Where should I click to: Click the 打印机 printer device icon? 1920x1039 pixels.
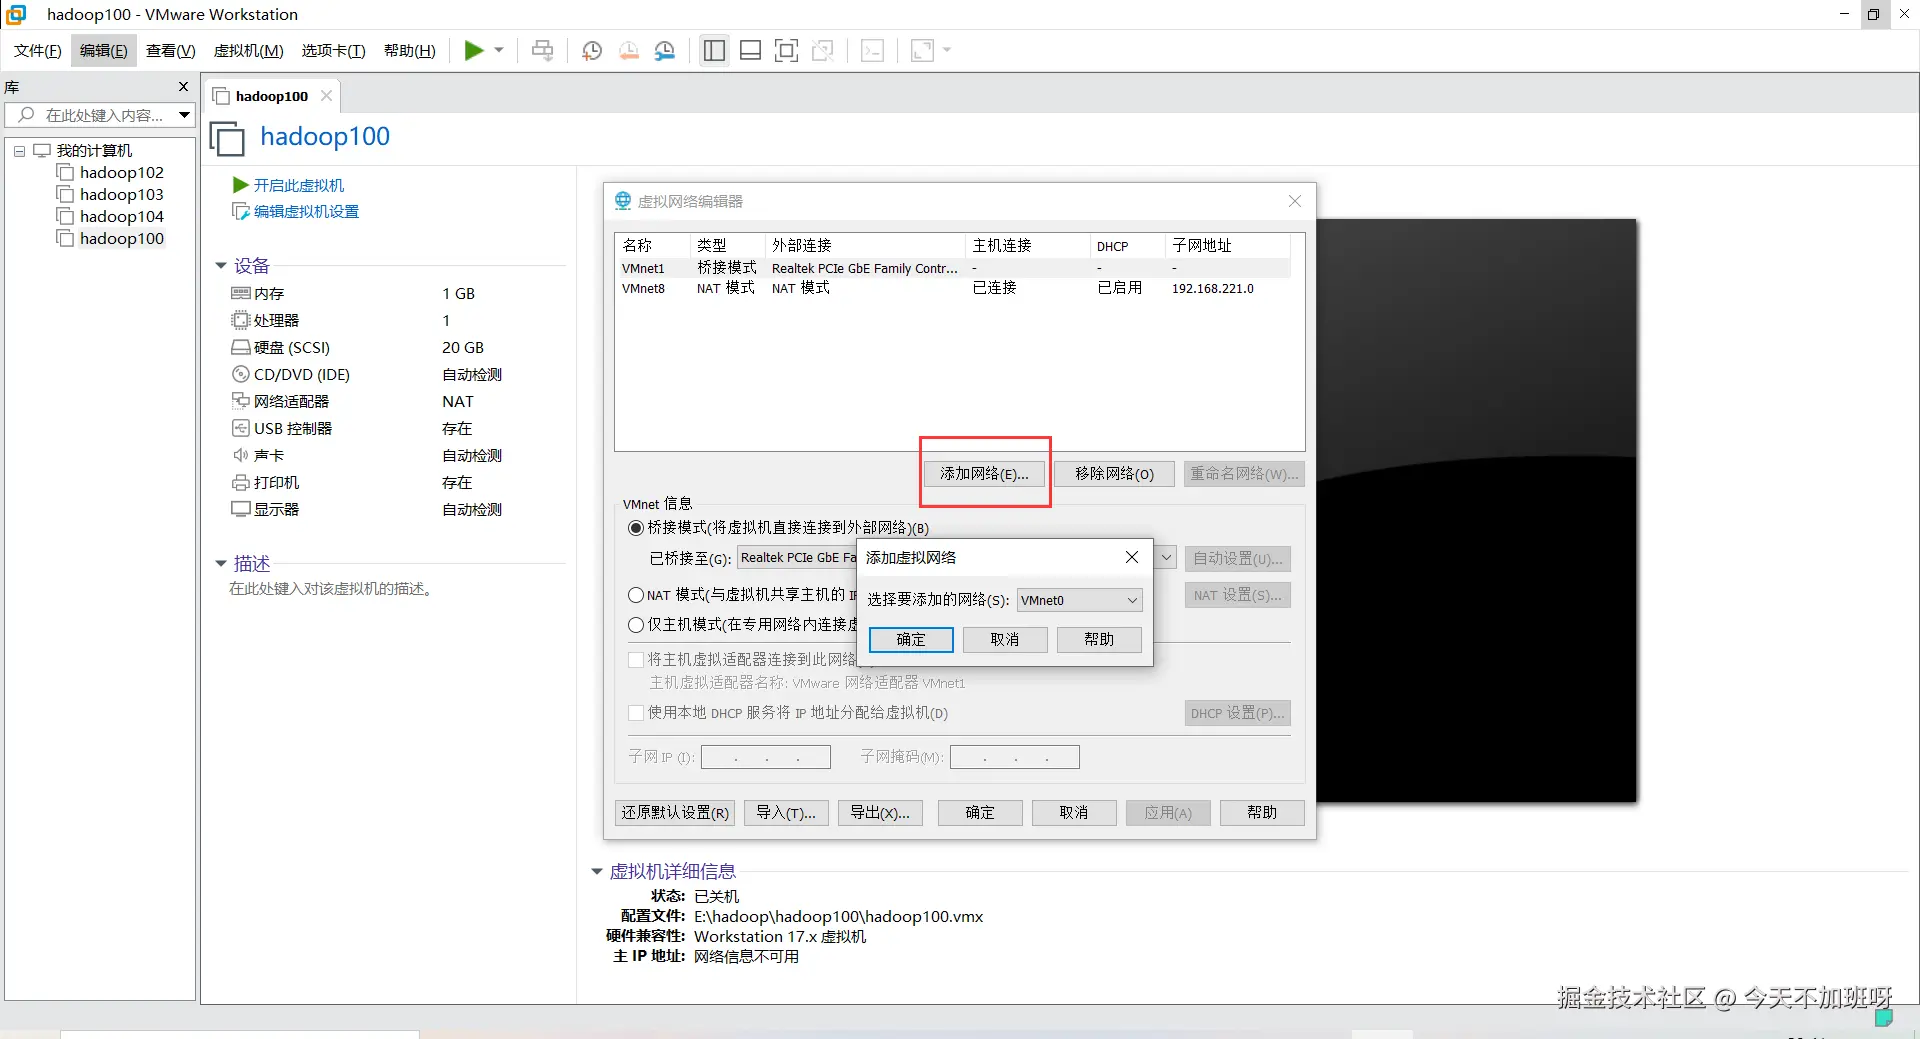coord(241,482)
